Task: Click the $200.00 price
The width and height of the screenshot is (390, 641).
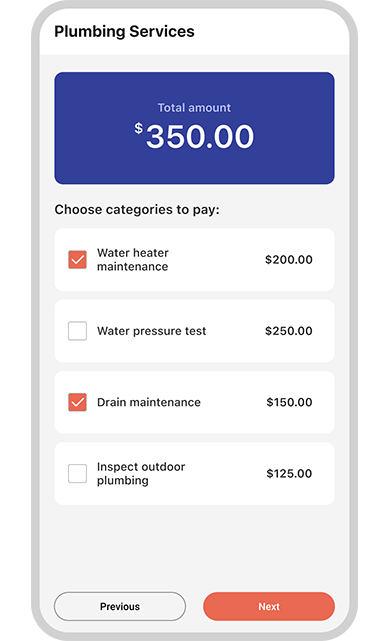Action: (289, 260)
